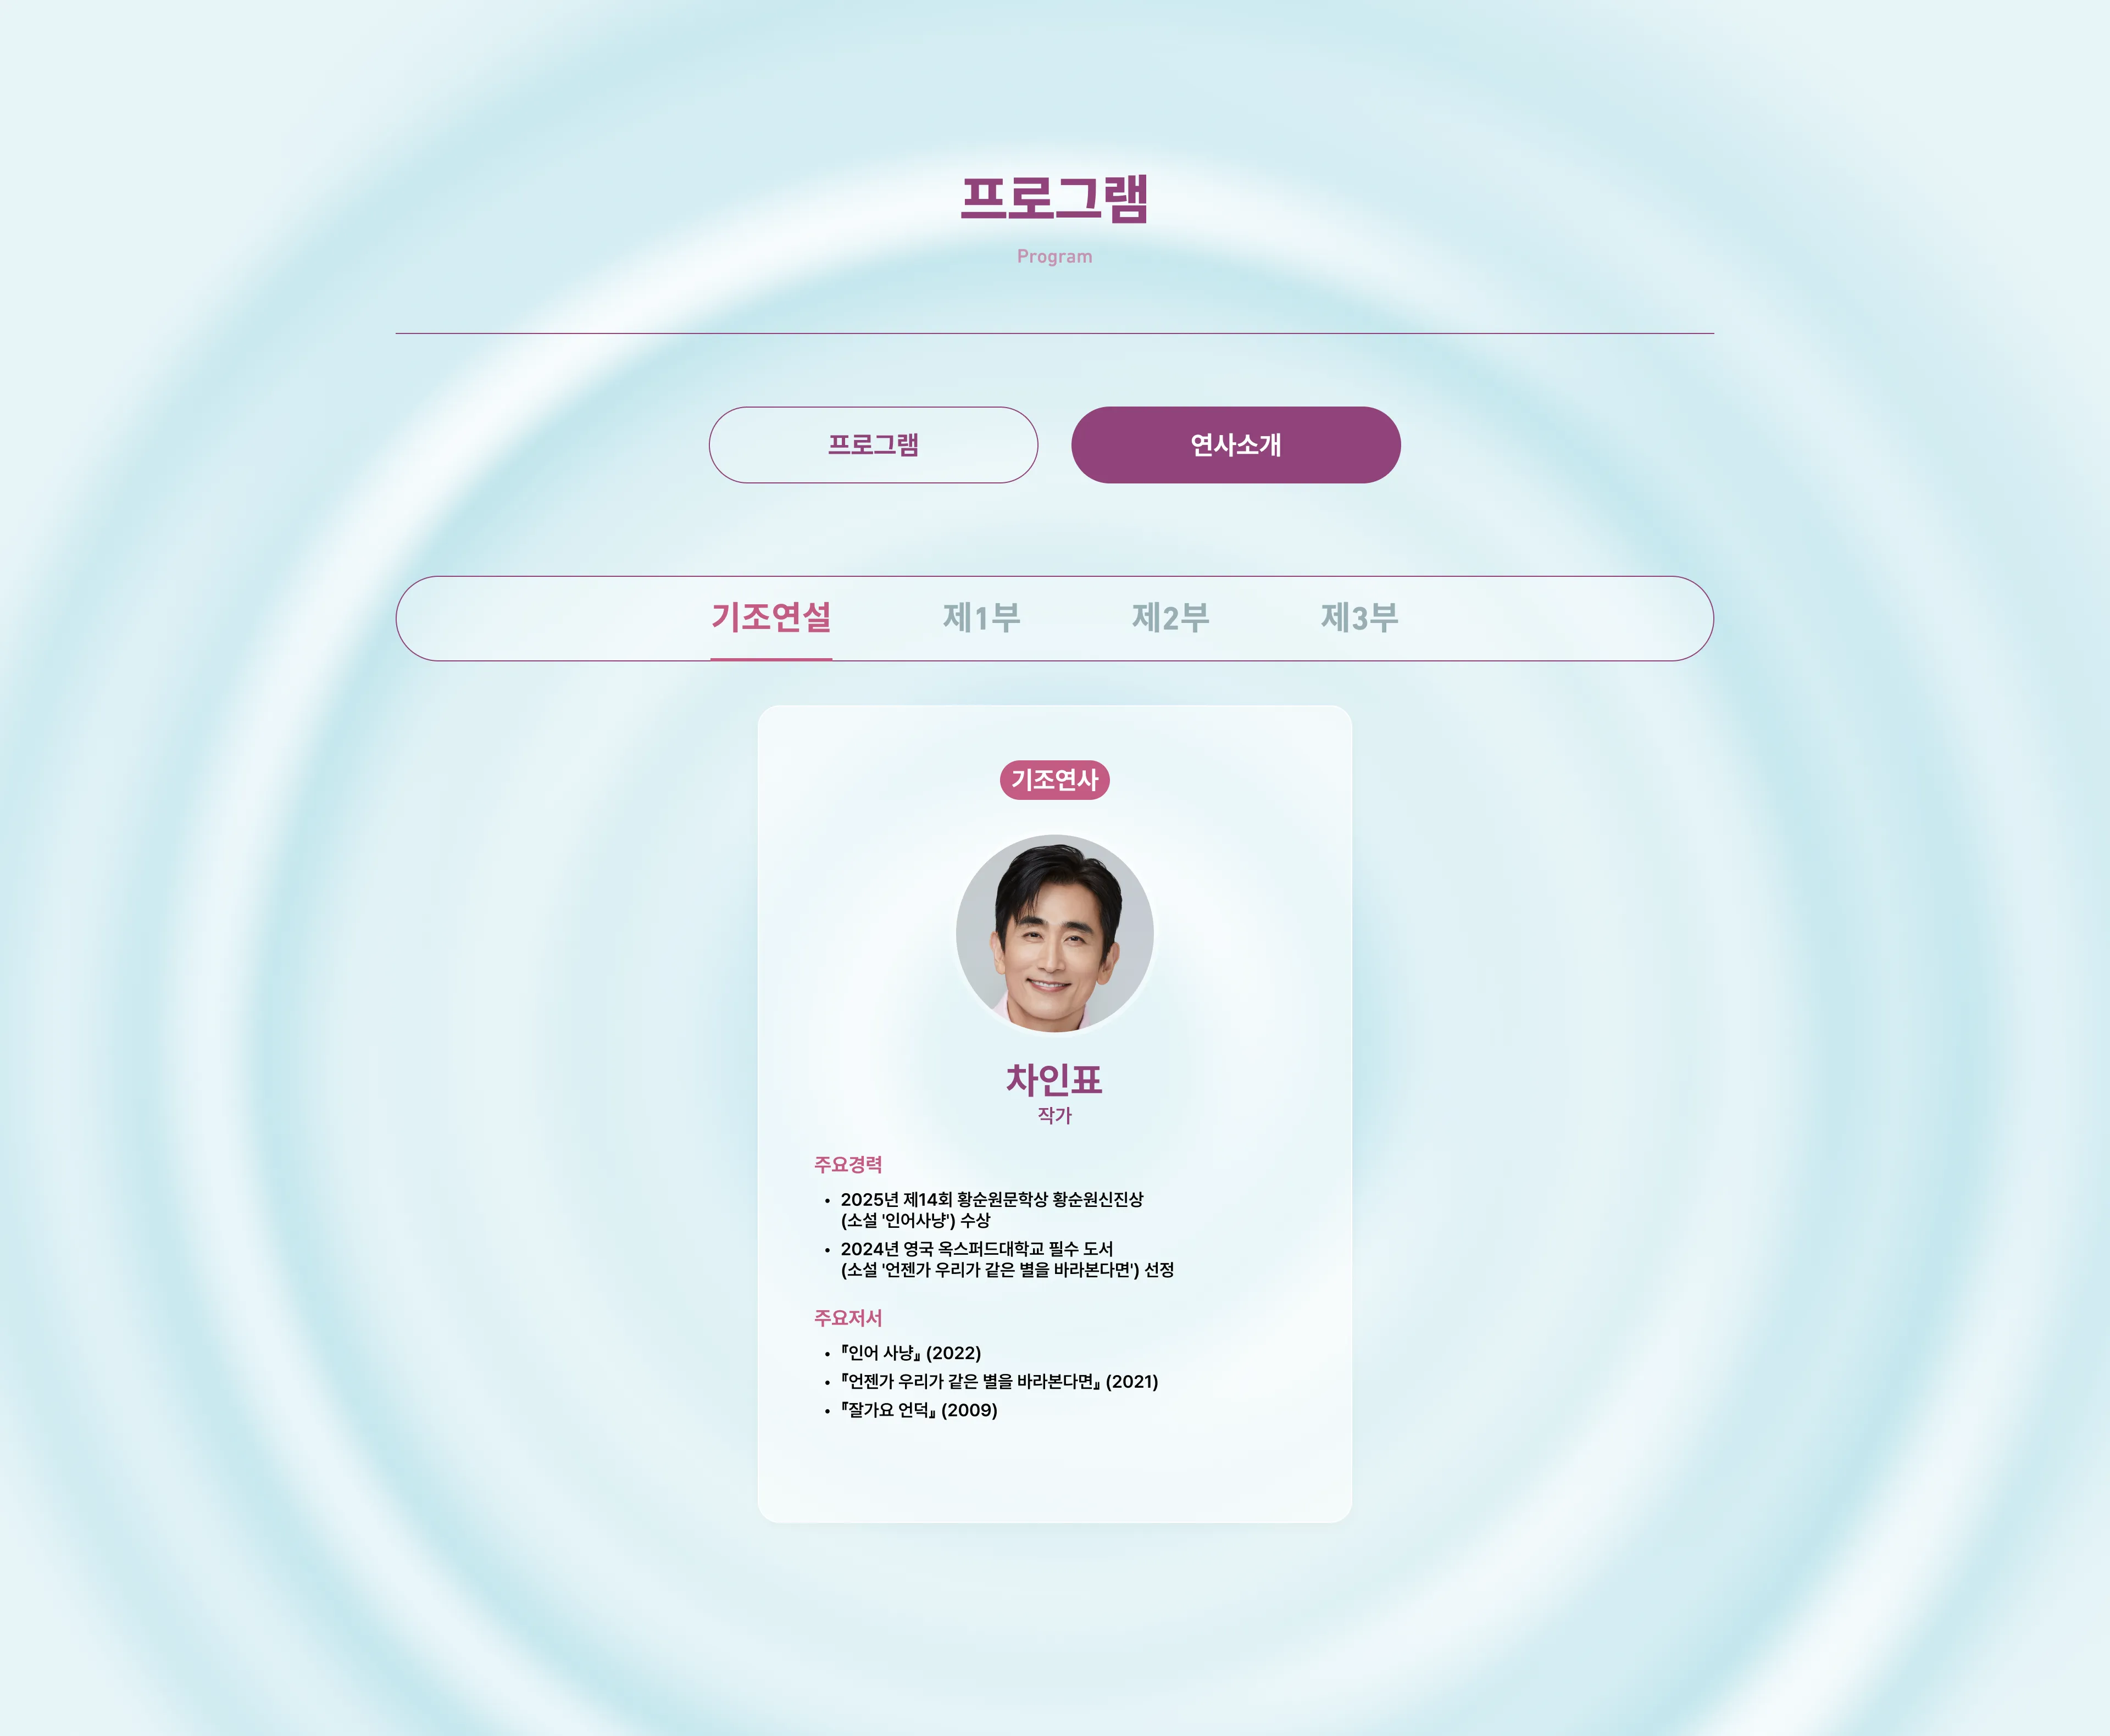Click the circular speaker portrait photo

[1054, 933]
